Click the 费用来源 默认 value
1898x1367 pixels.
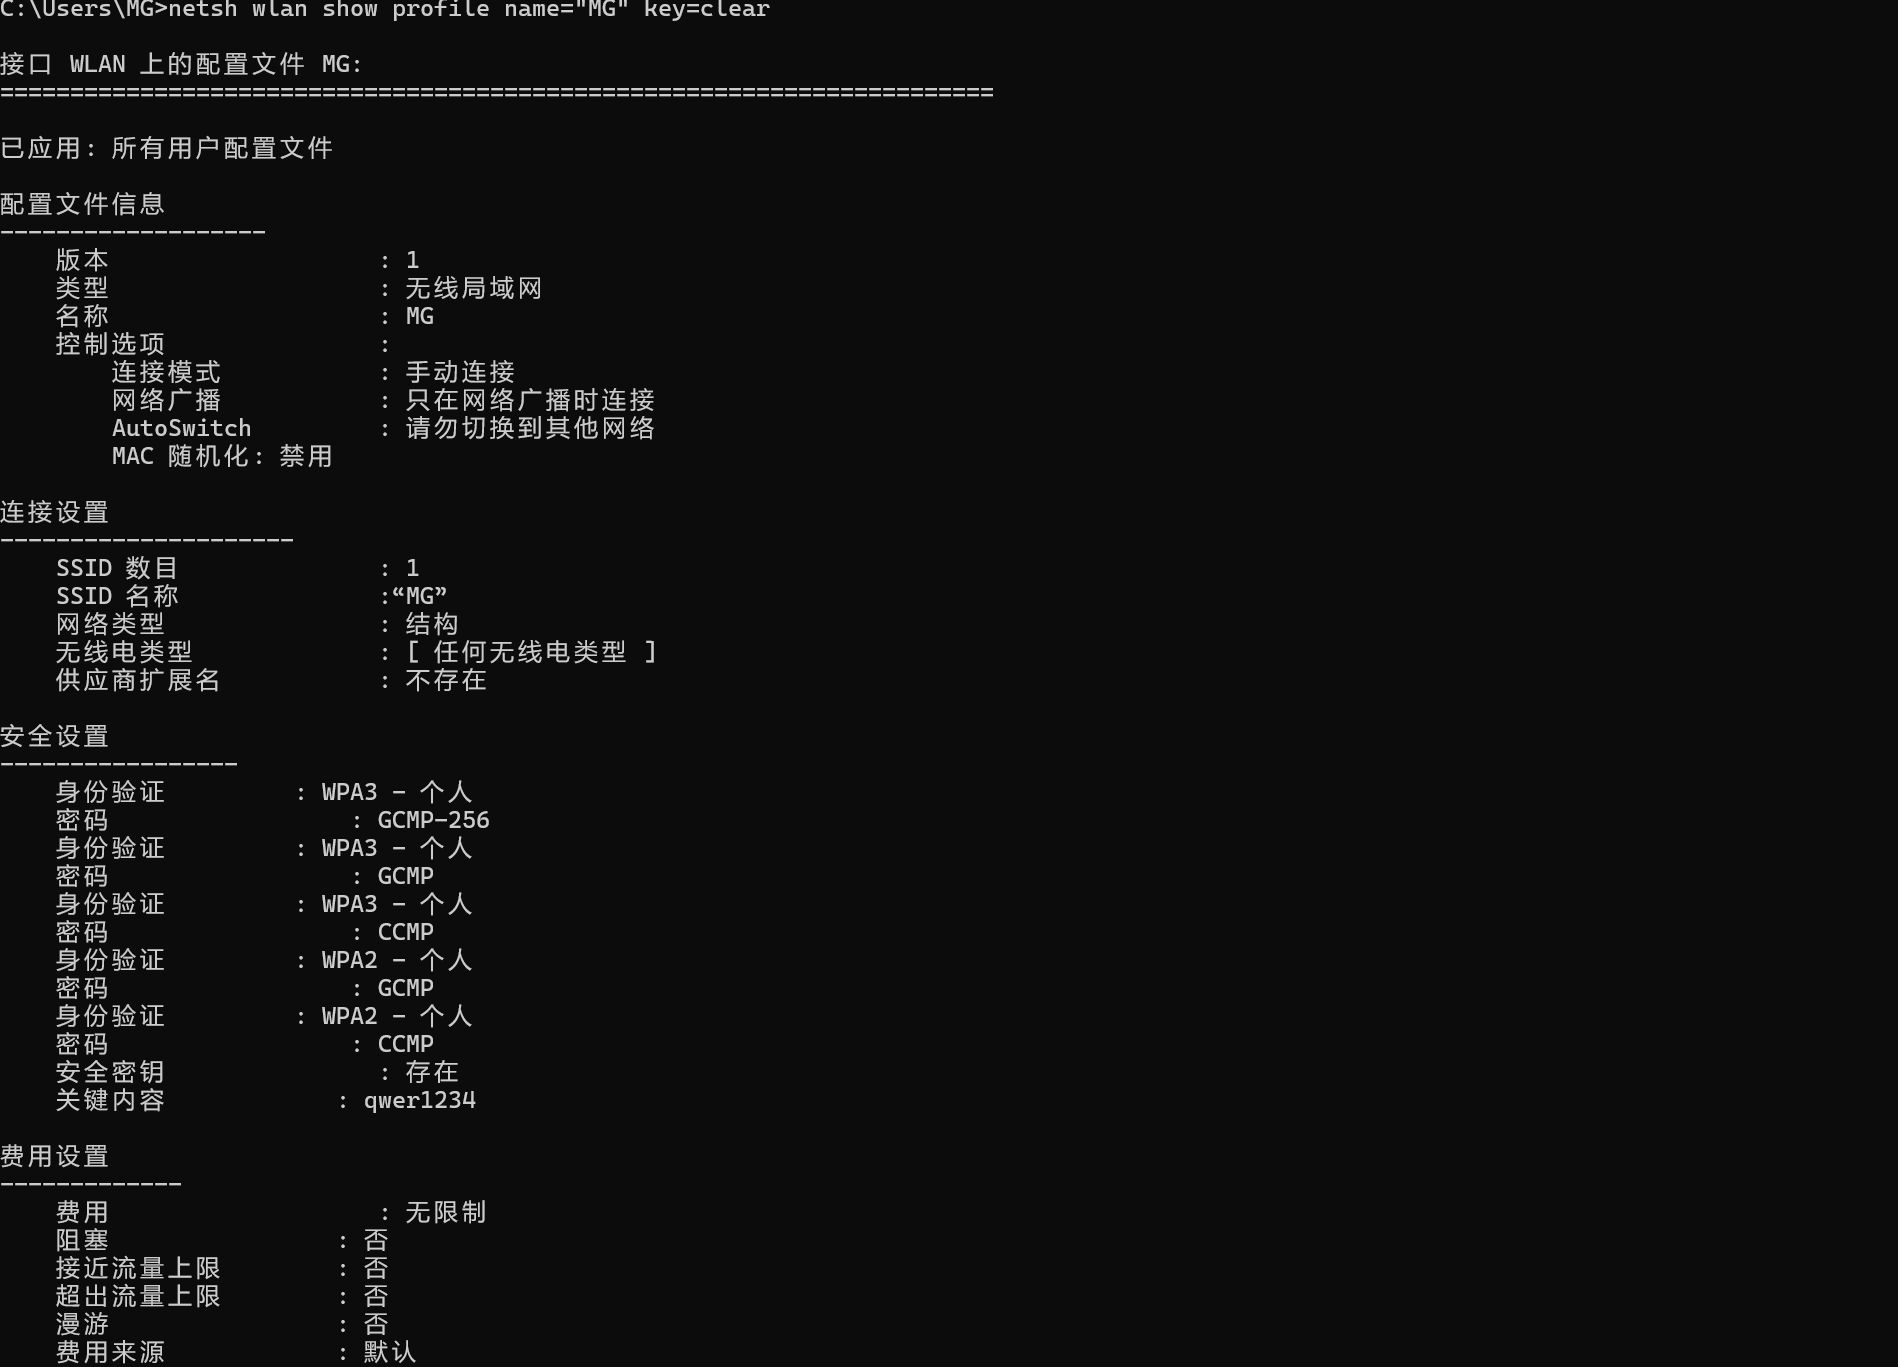390,1352
